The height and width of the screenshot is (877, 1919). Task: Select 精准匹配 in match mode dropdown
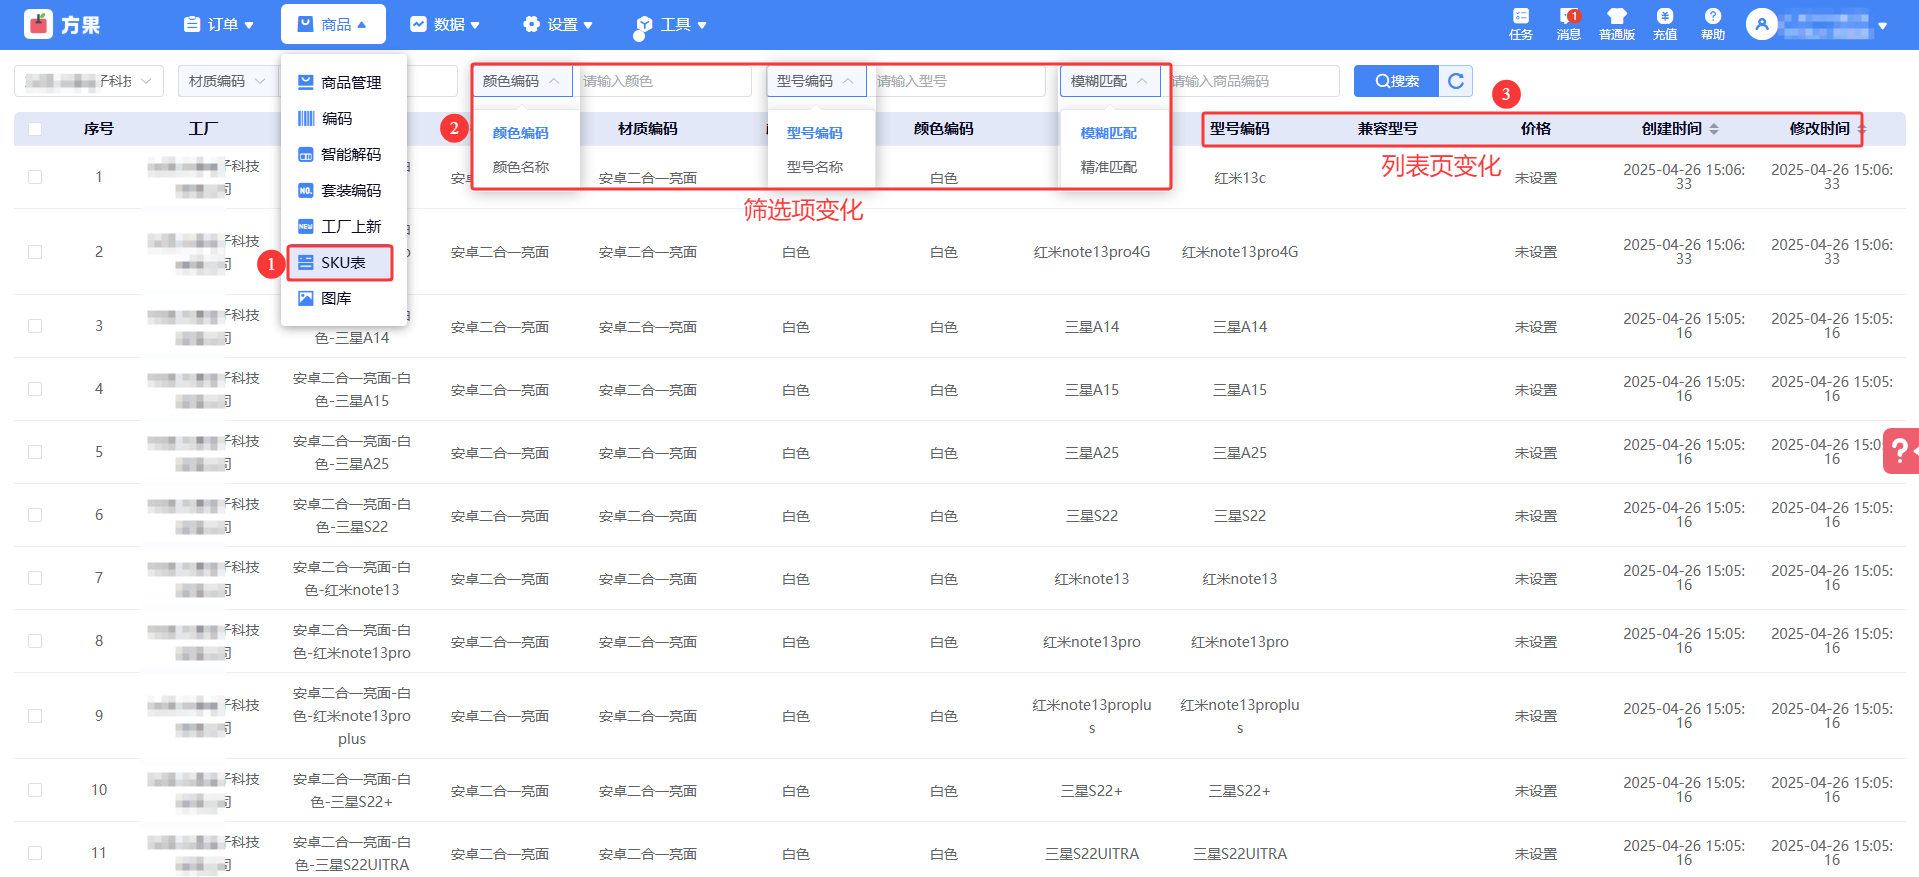click(1108, 167)
